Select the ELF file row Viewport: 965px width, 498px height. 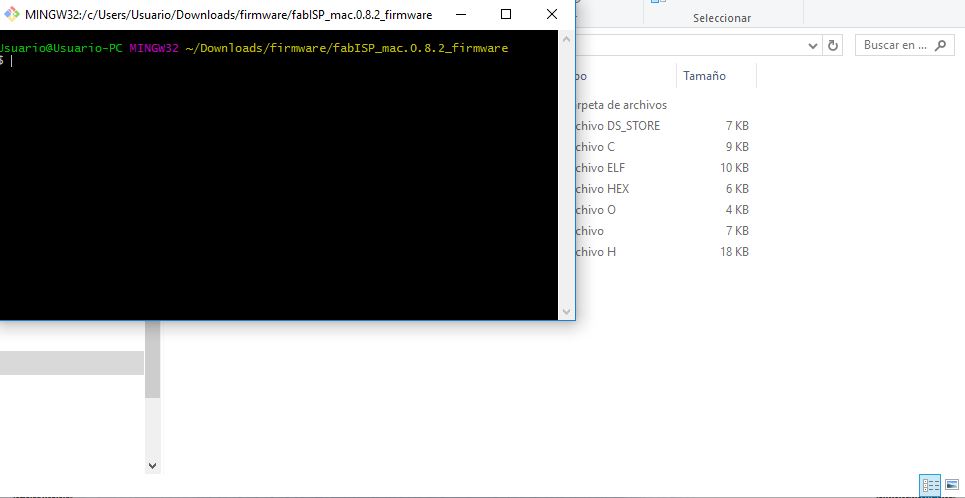click(662, 167)
